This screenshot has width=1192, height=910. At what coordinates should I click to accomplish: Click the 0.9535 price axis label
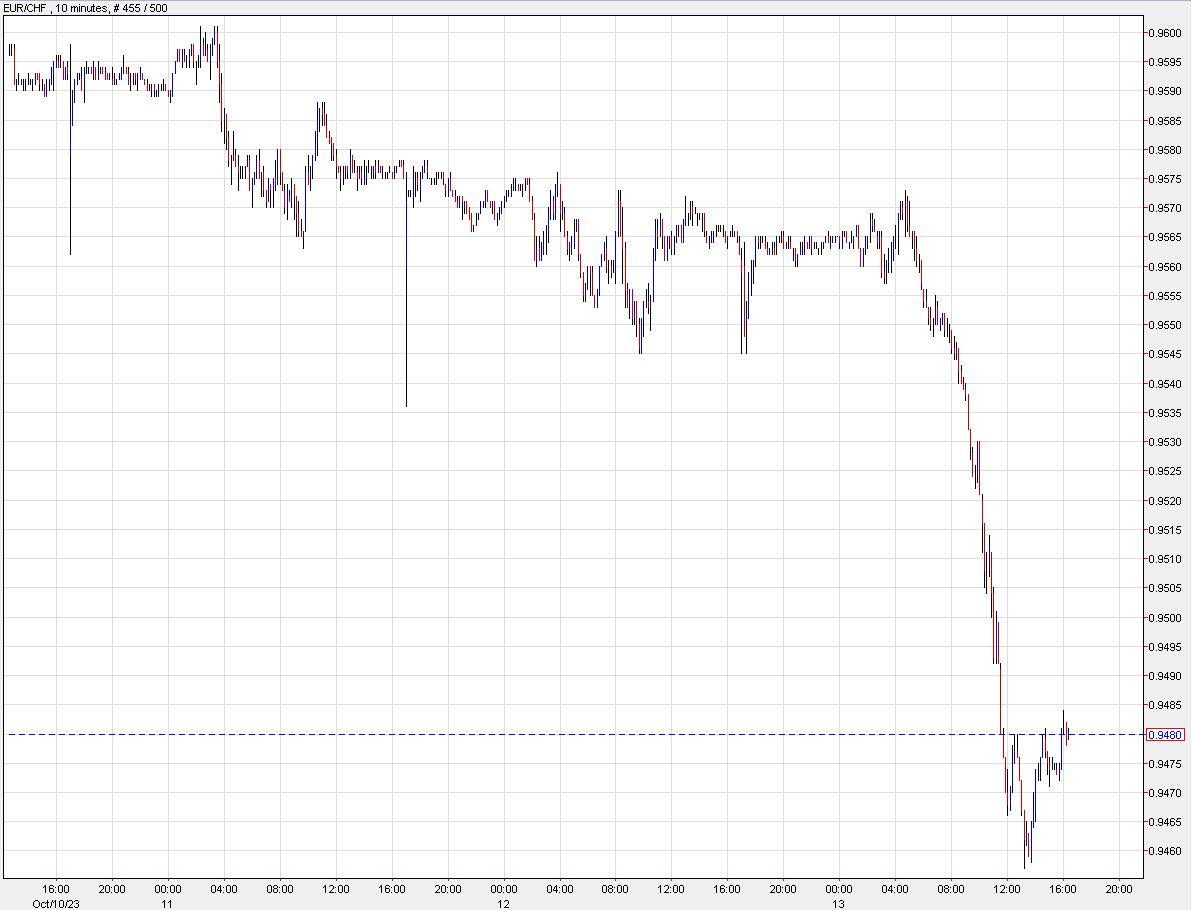(1165, 413)
